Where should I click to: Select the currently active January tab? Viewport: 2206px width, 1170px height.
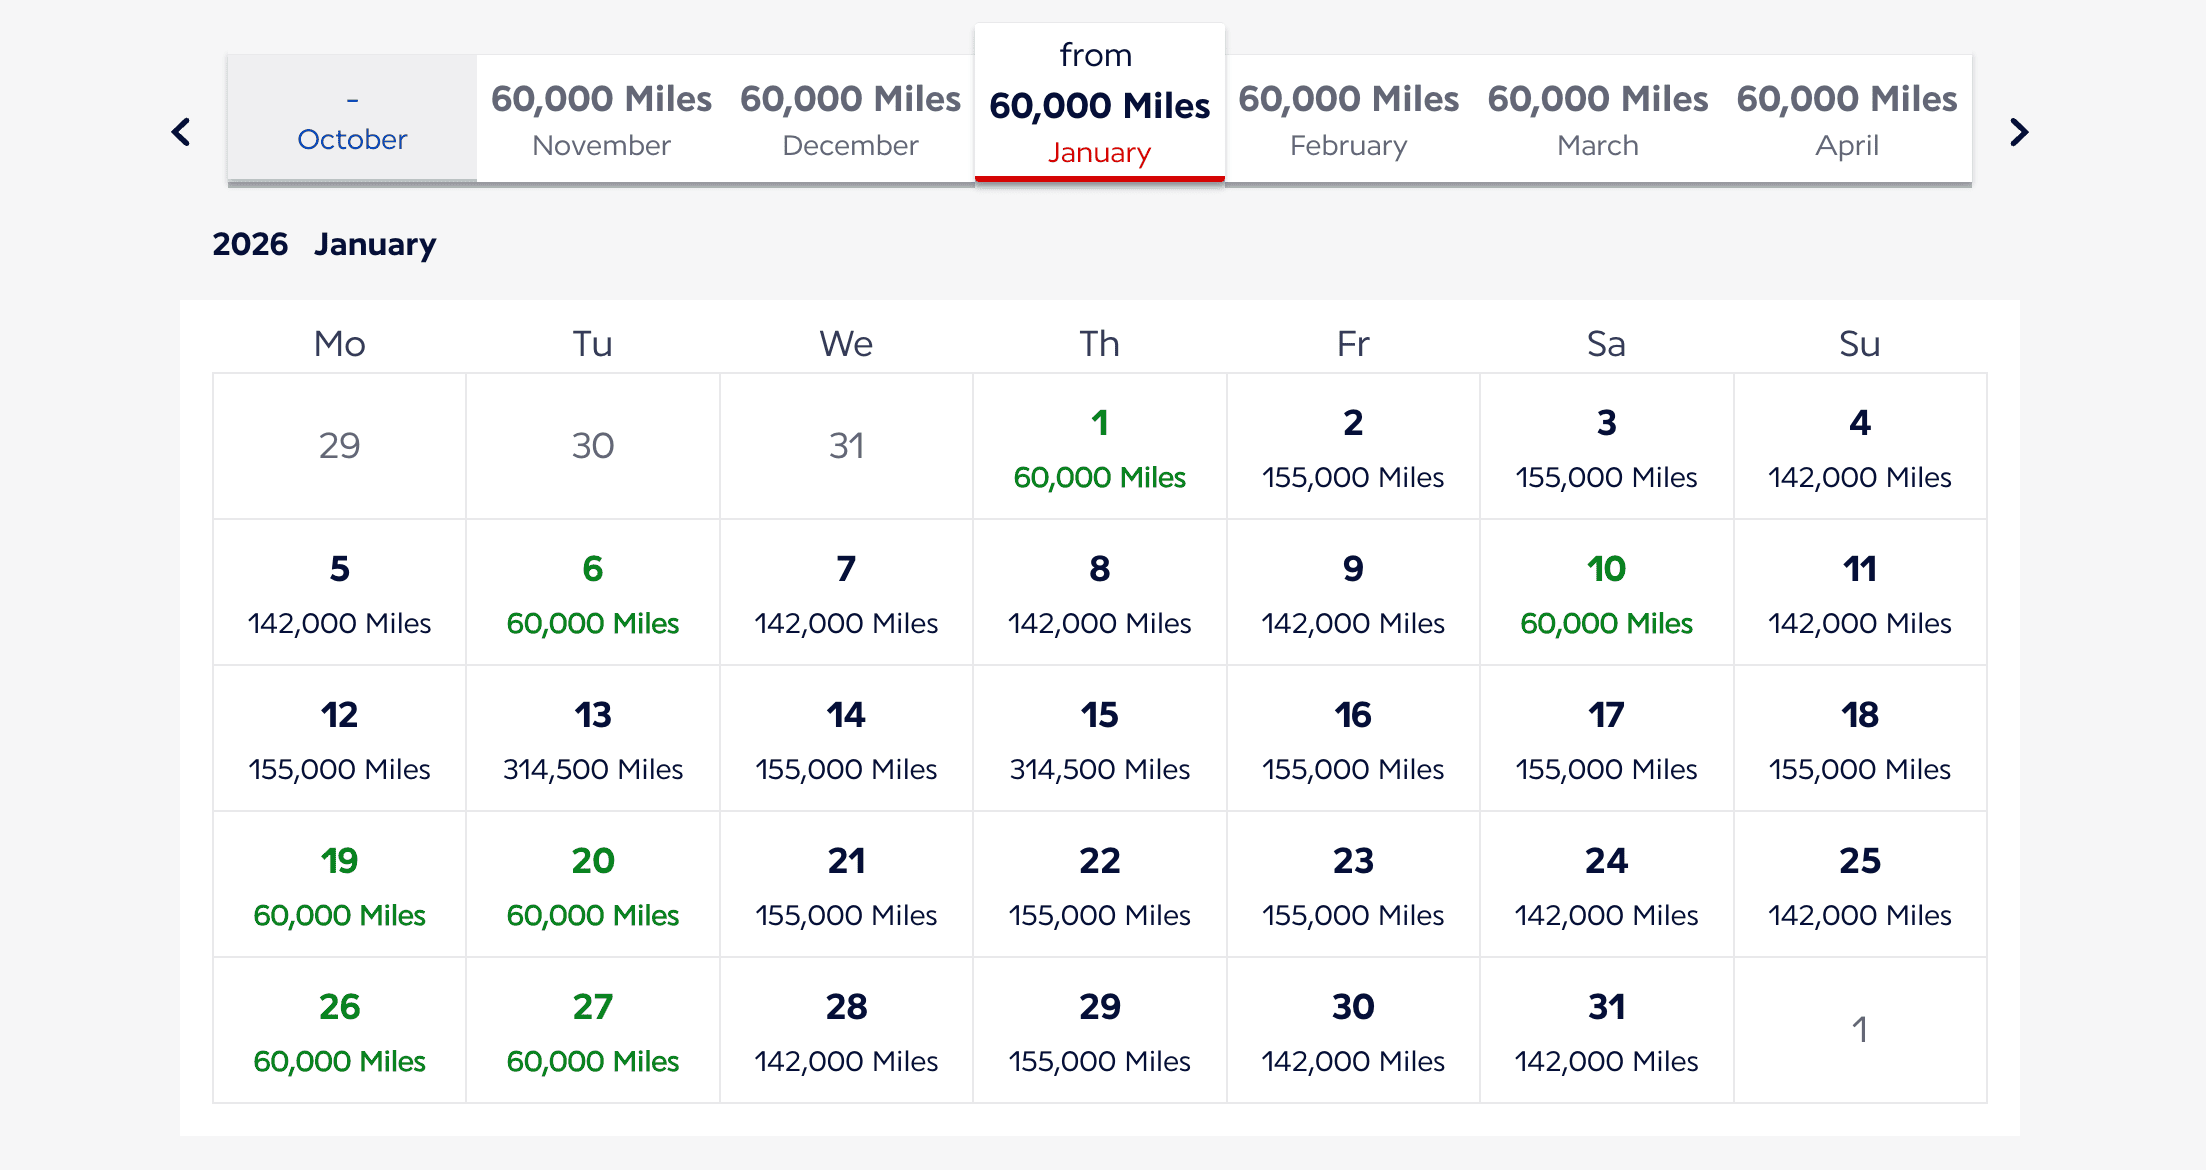tap(1099, 103)
